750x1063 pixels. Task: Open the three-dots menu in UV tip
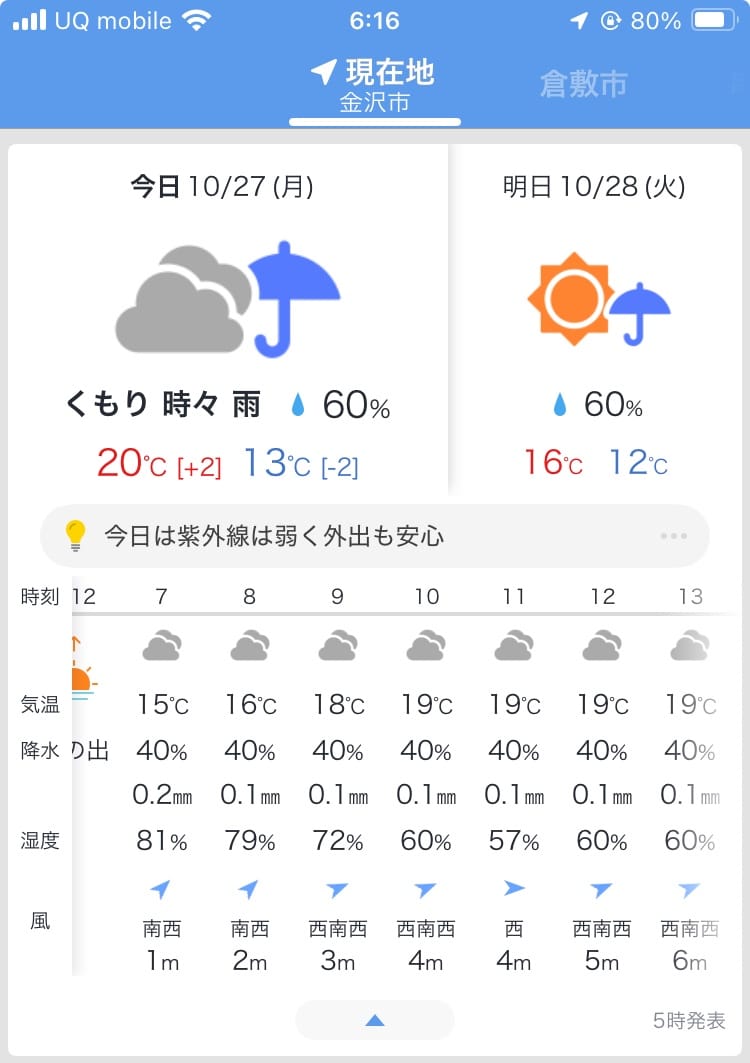click(x=674, y=536)
